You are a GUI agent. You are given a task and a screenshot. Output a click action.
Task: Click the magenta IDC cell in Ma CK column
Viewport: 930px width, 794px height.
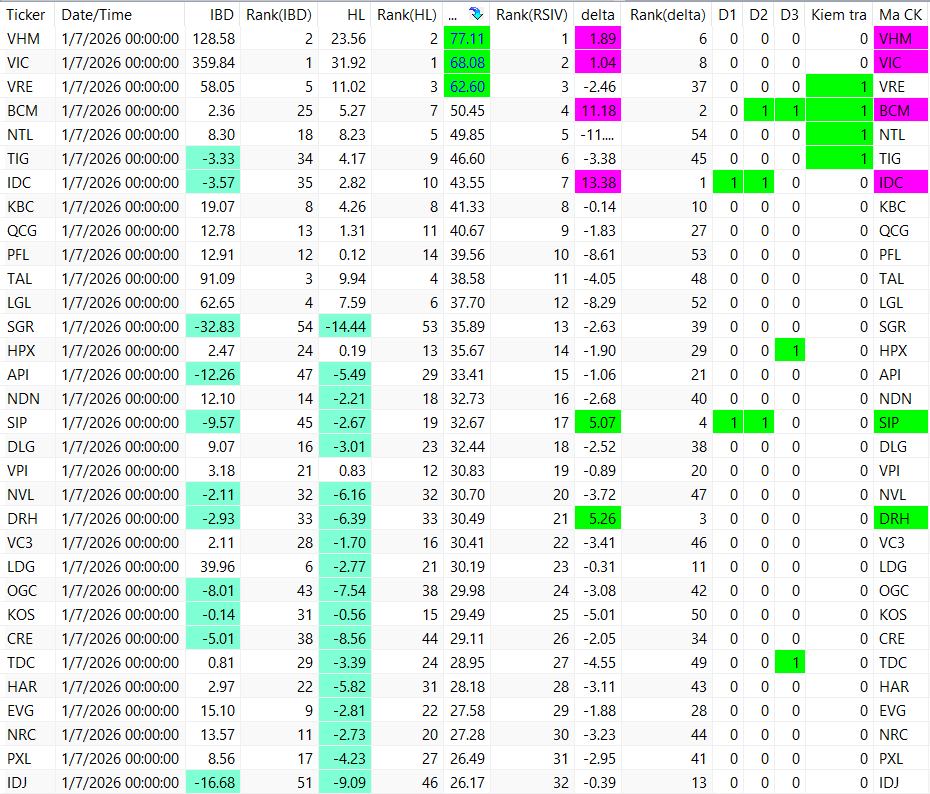click(x=901, y=183)
